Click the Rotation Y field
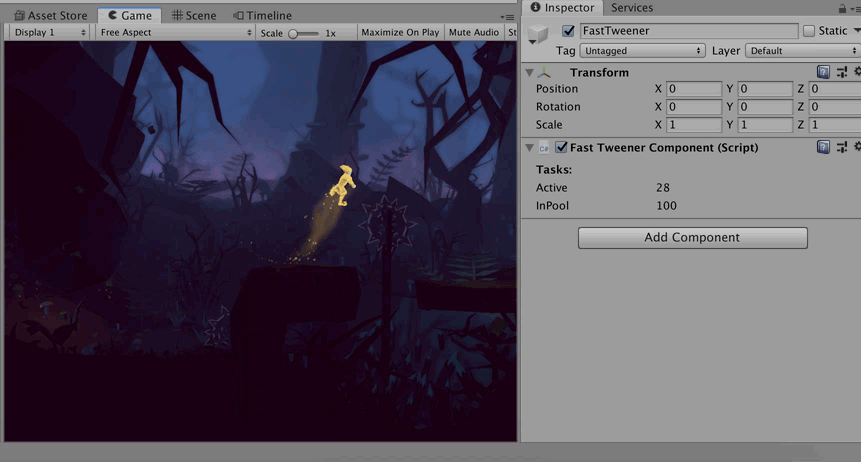Screen dimensions: 861x462 pos(765,107)
